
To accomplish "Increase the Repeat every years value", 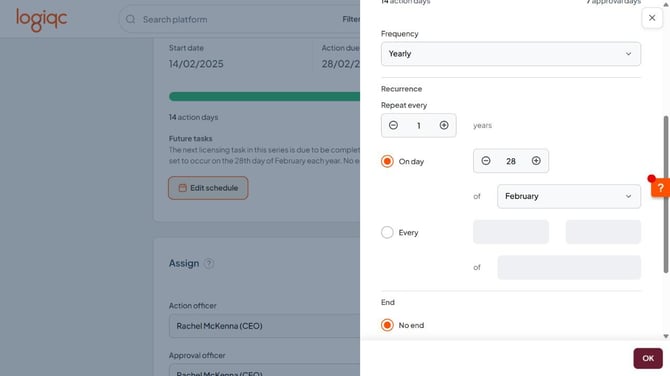I will click(x=444, y=125).
